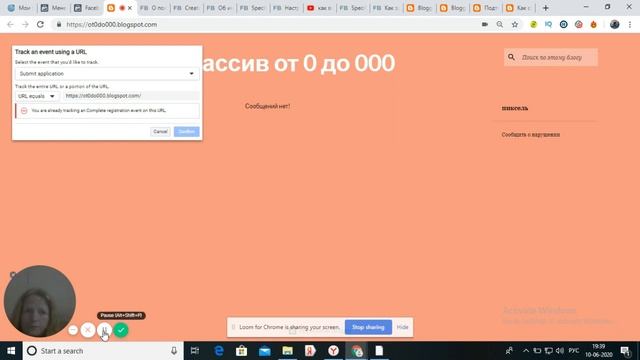Switch to the 'FB Creat' tab
640x360 pixels.
coord(186,8)
